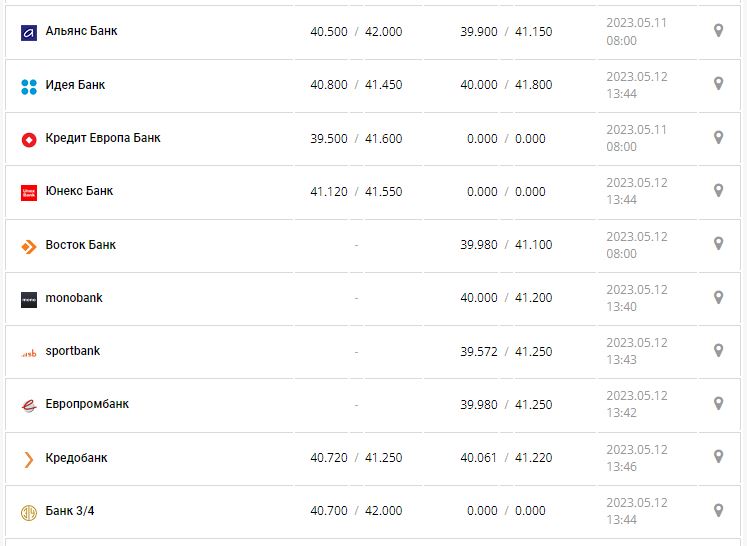Click the Идея Банк blue dots logo

click(x=28, y=86)
